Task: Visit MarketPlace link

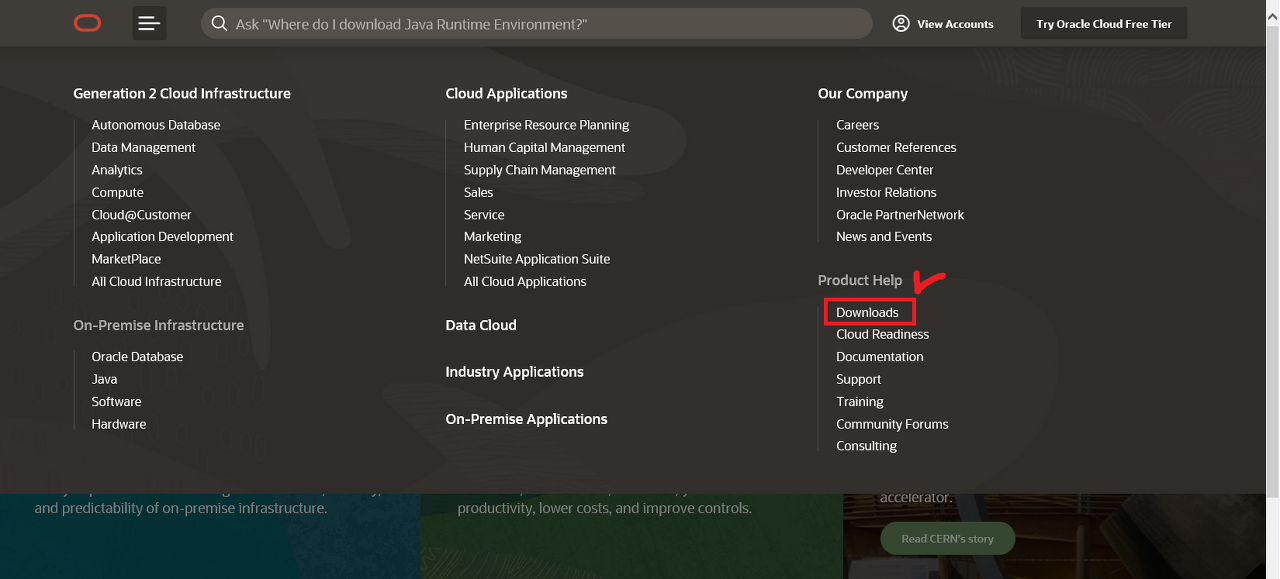Action: [126, 259]
